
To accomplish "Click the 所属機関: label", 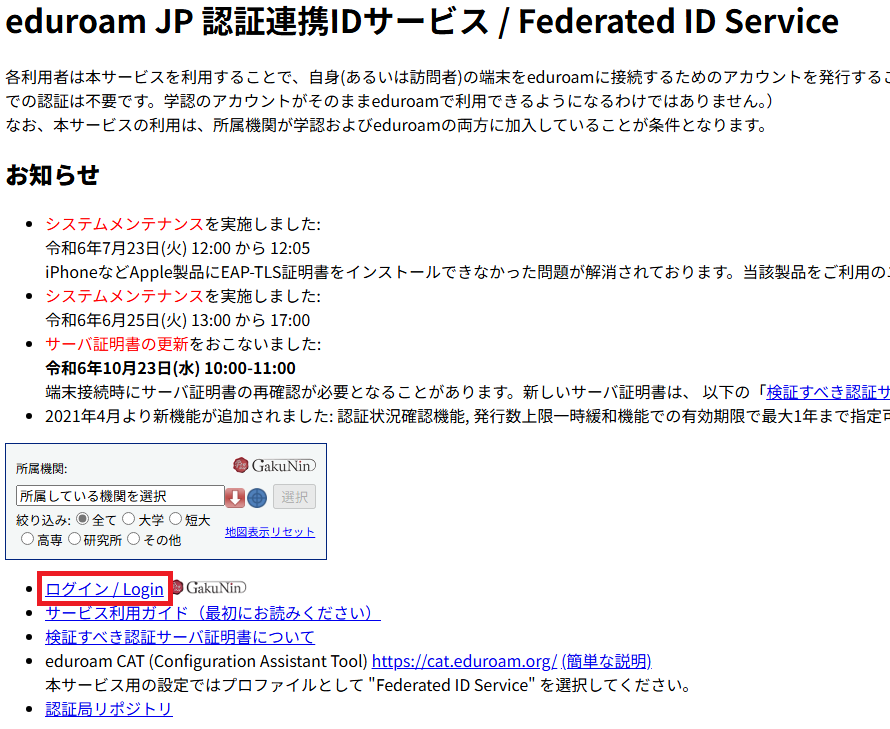I will 42,469.
